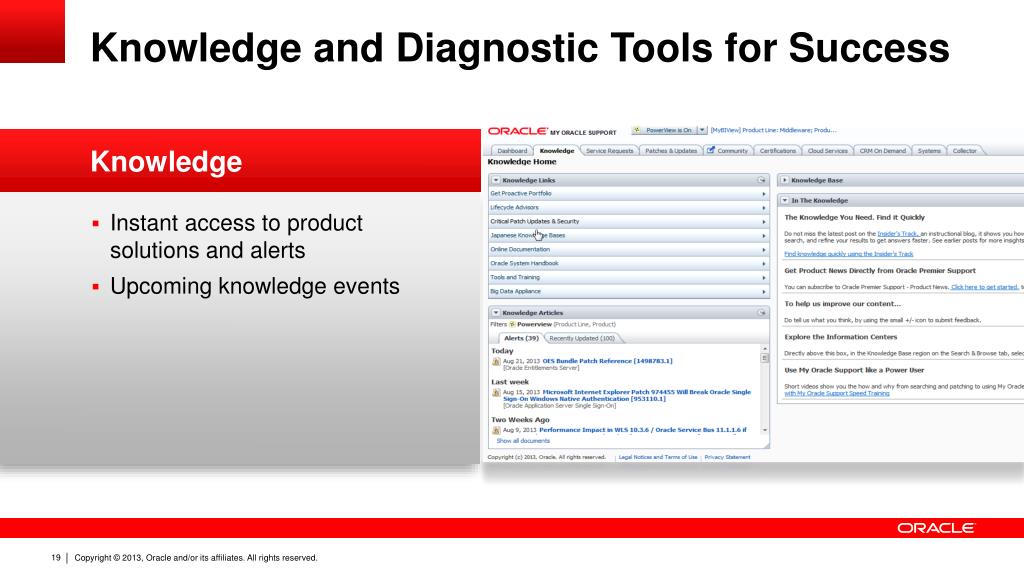Viewport: 1024px width, 576px height.
Task: Open the Get Proactive Portfolio link
Action: click(520, 194)
